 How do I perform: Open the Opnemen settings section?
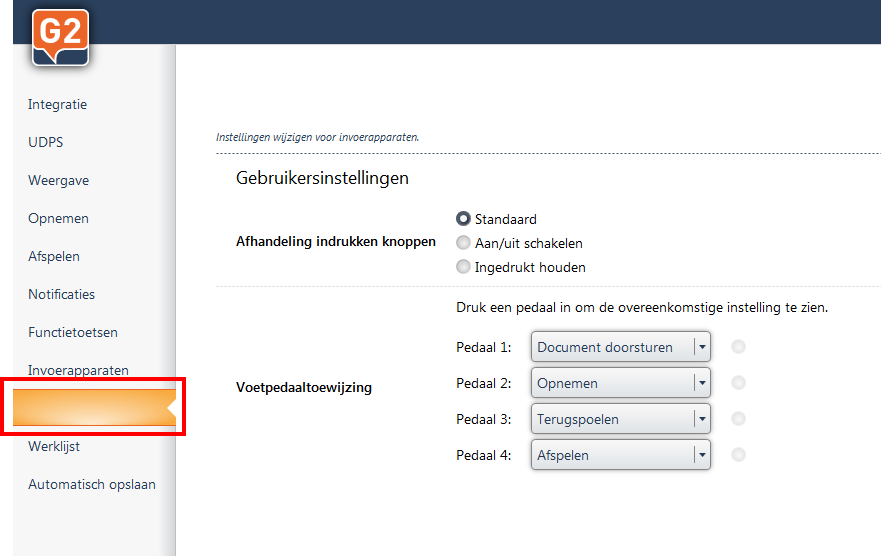(x=58, y=218)
